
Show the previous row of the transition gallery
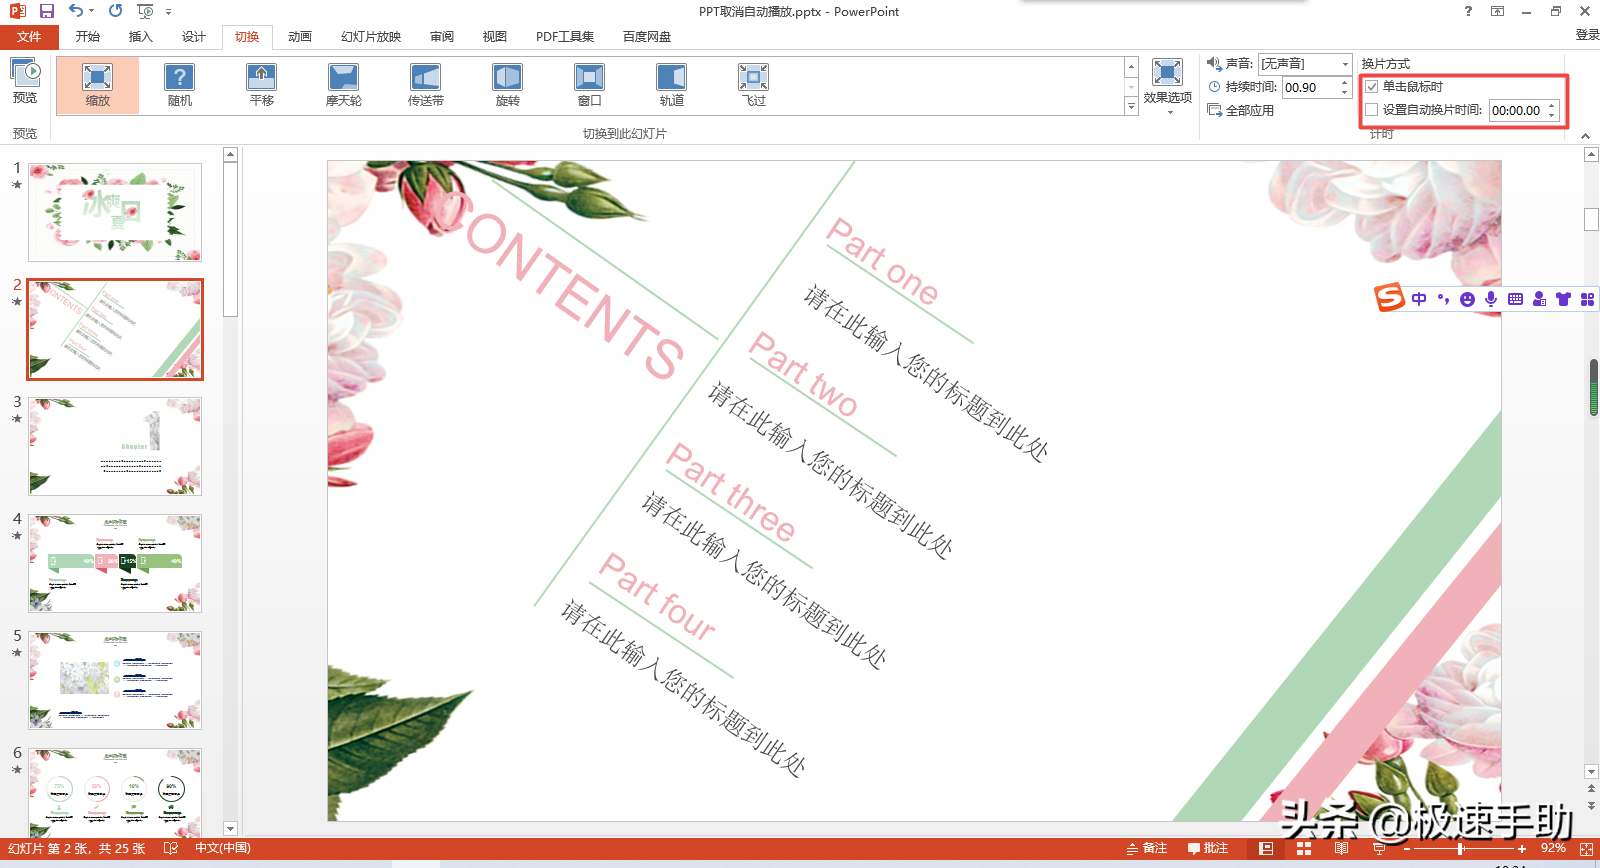(x=1131, y=67)
